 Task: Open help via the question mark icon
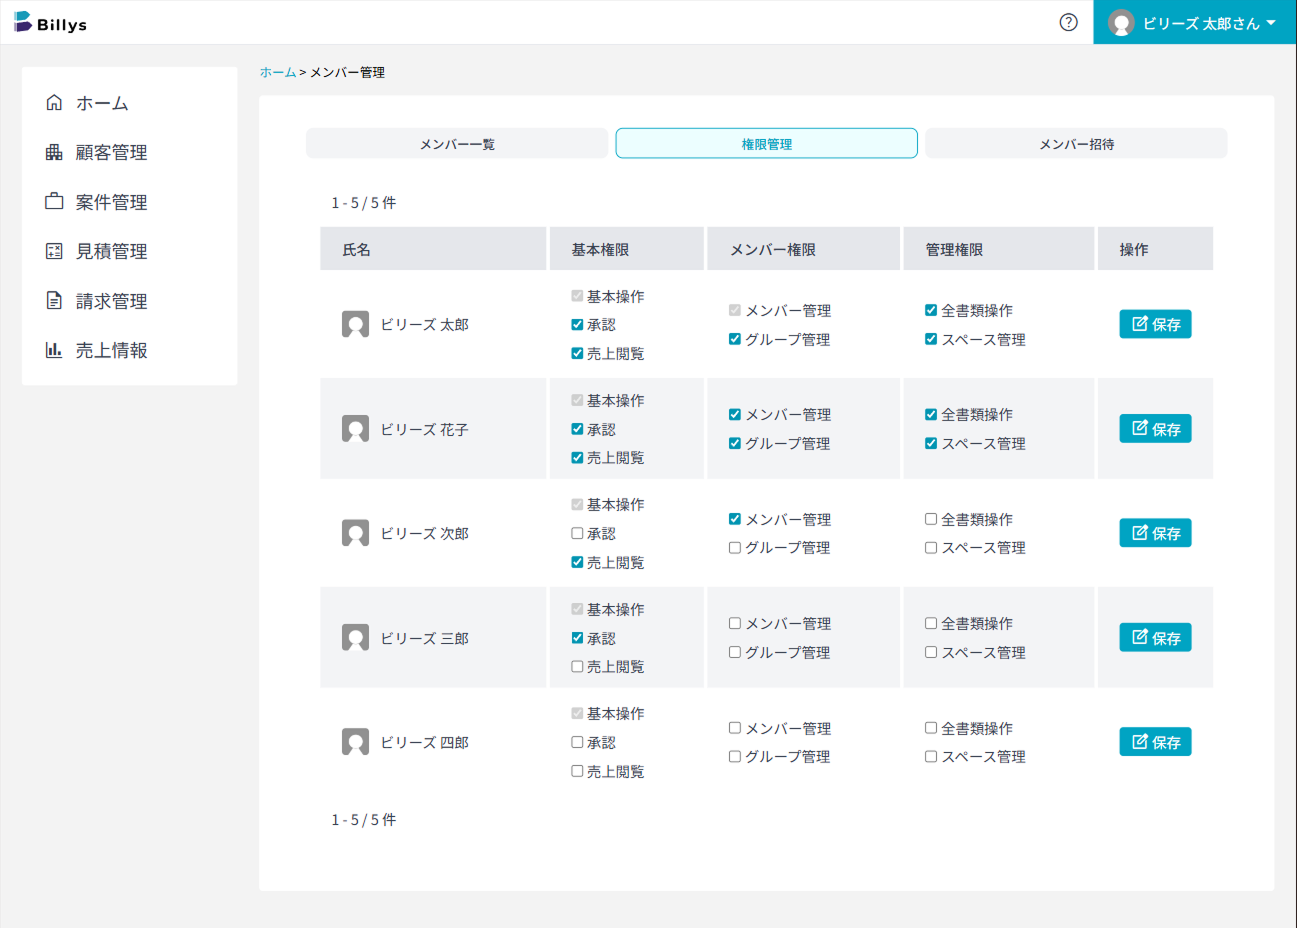[x=1068, y=22]
